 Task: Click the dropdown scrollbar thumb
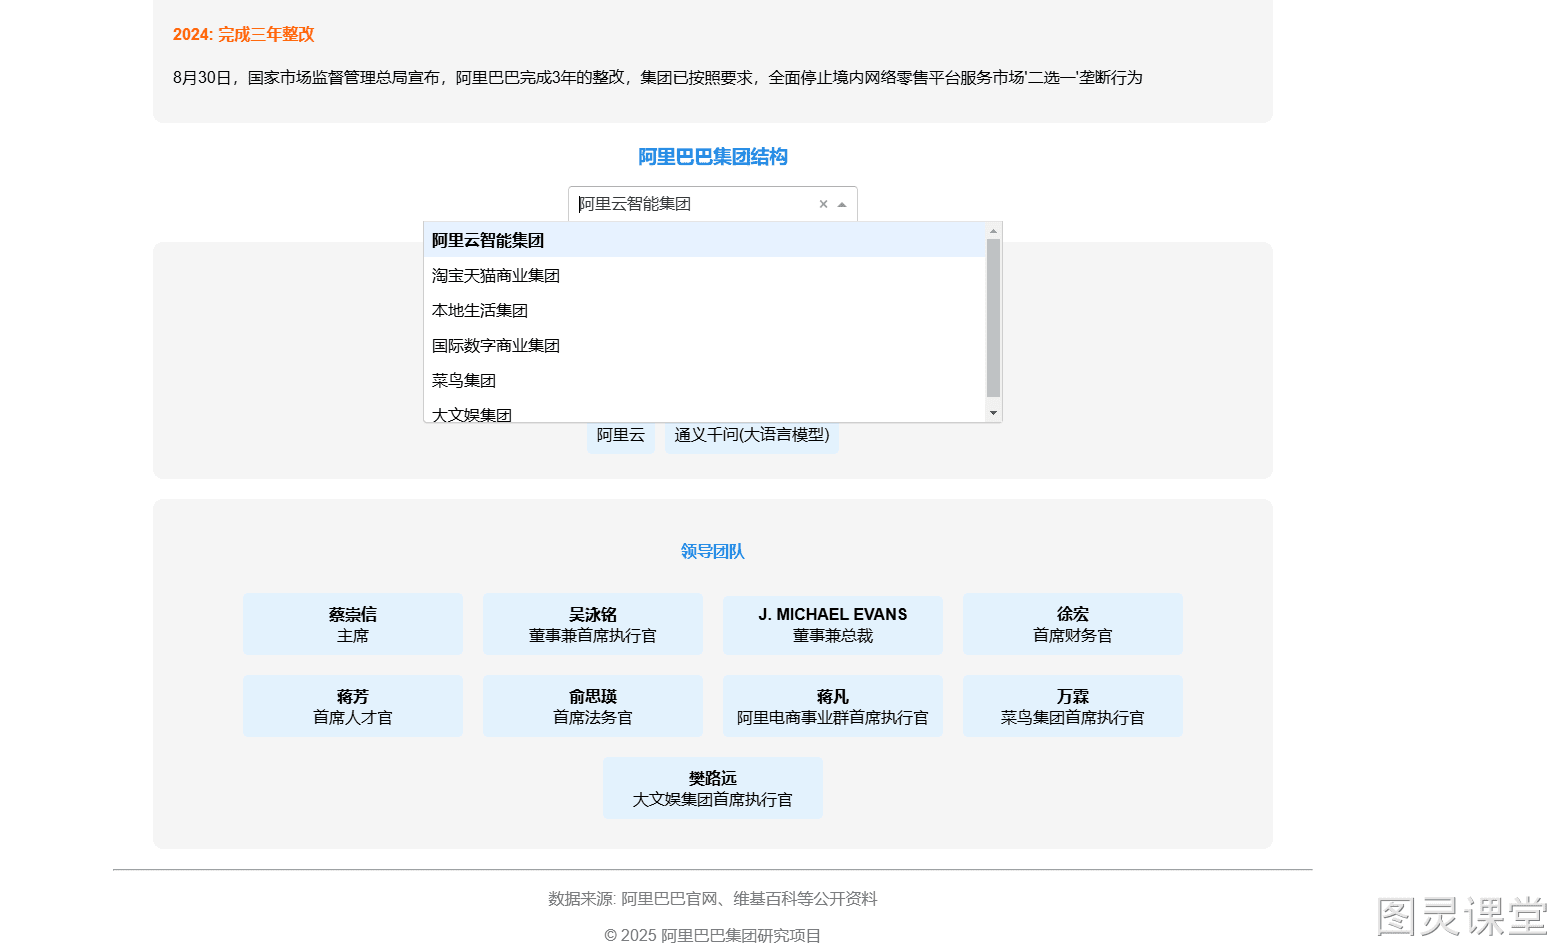tap(993, 319)
